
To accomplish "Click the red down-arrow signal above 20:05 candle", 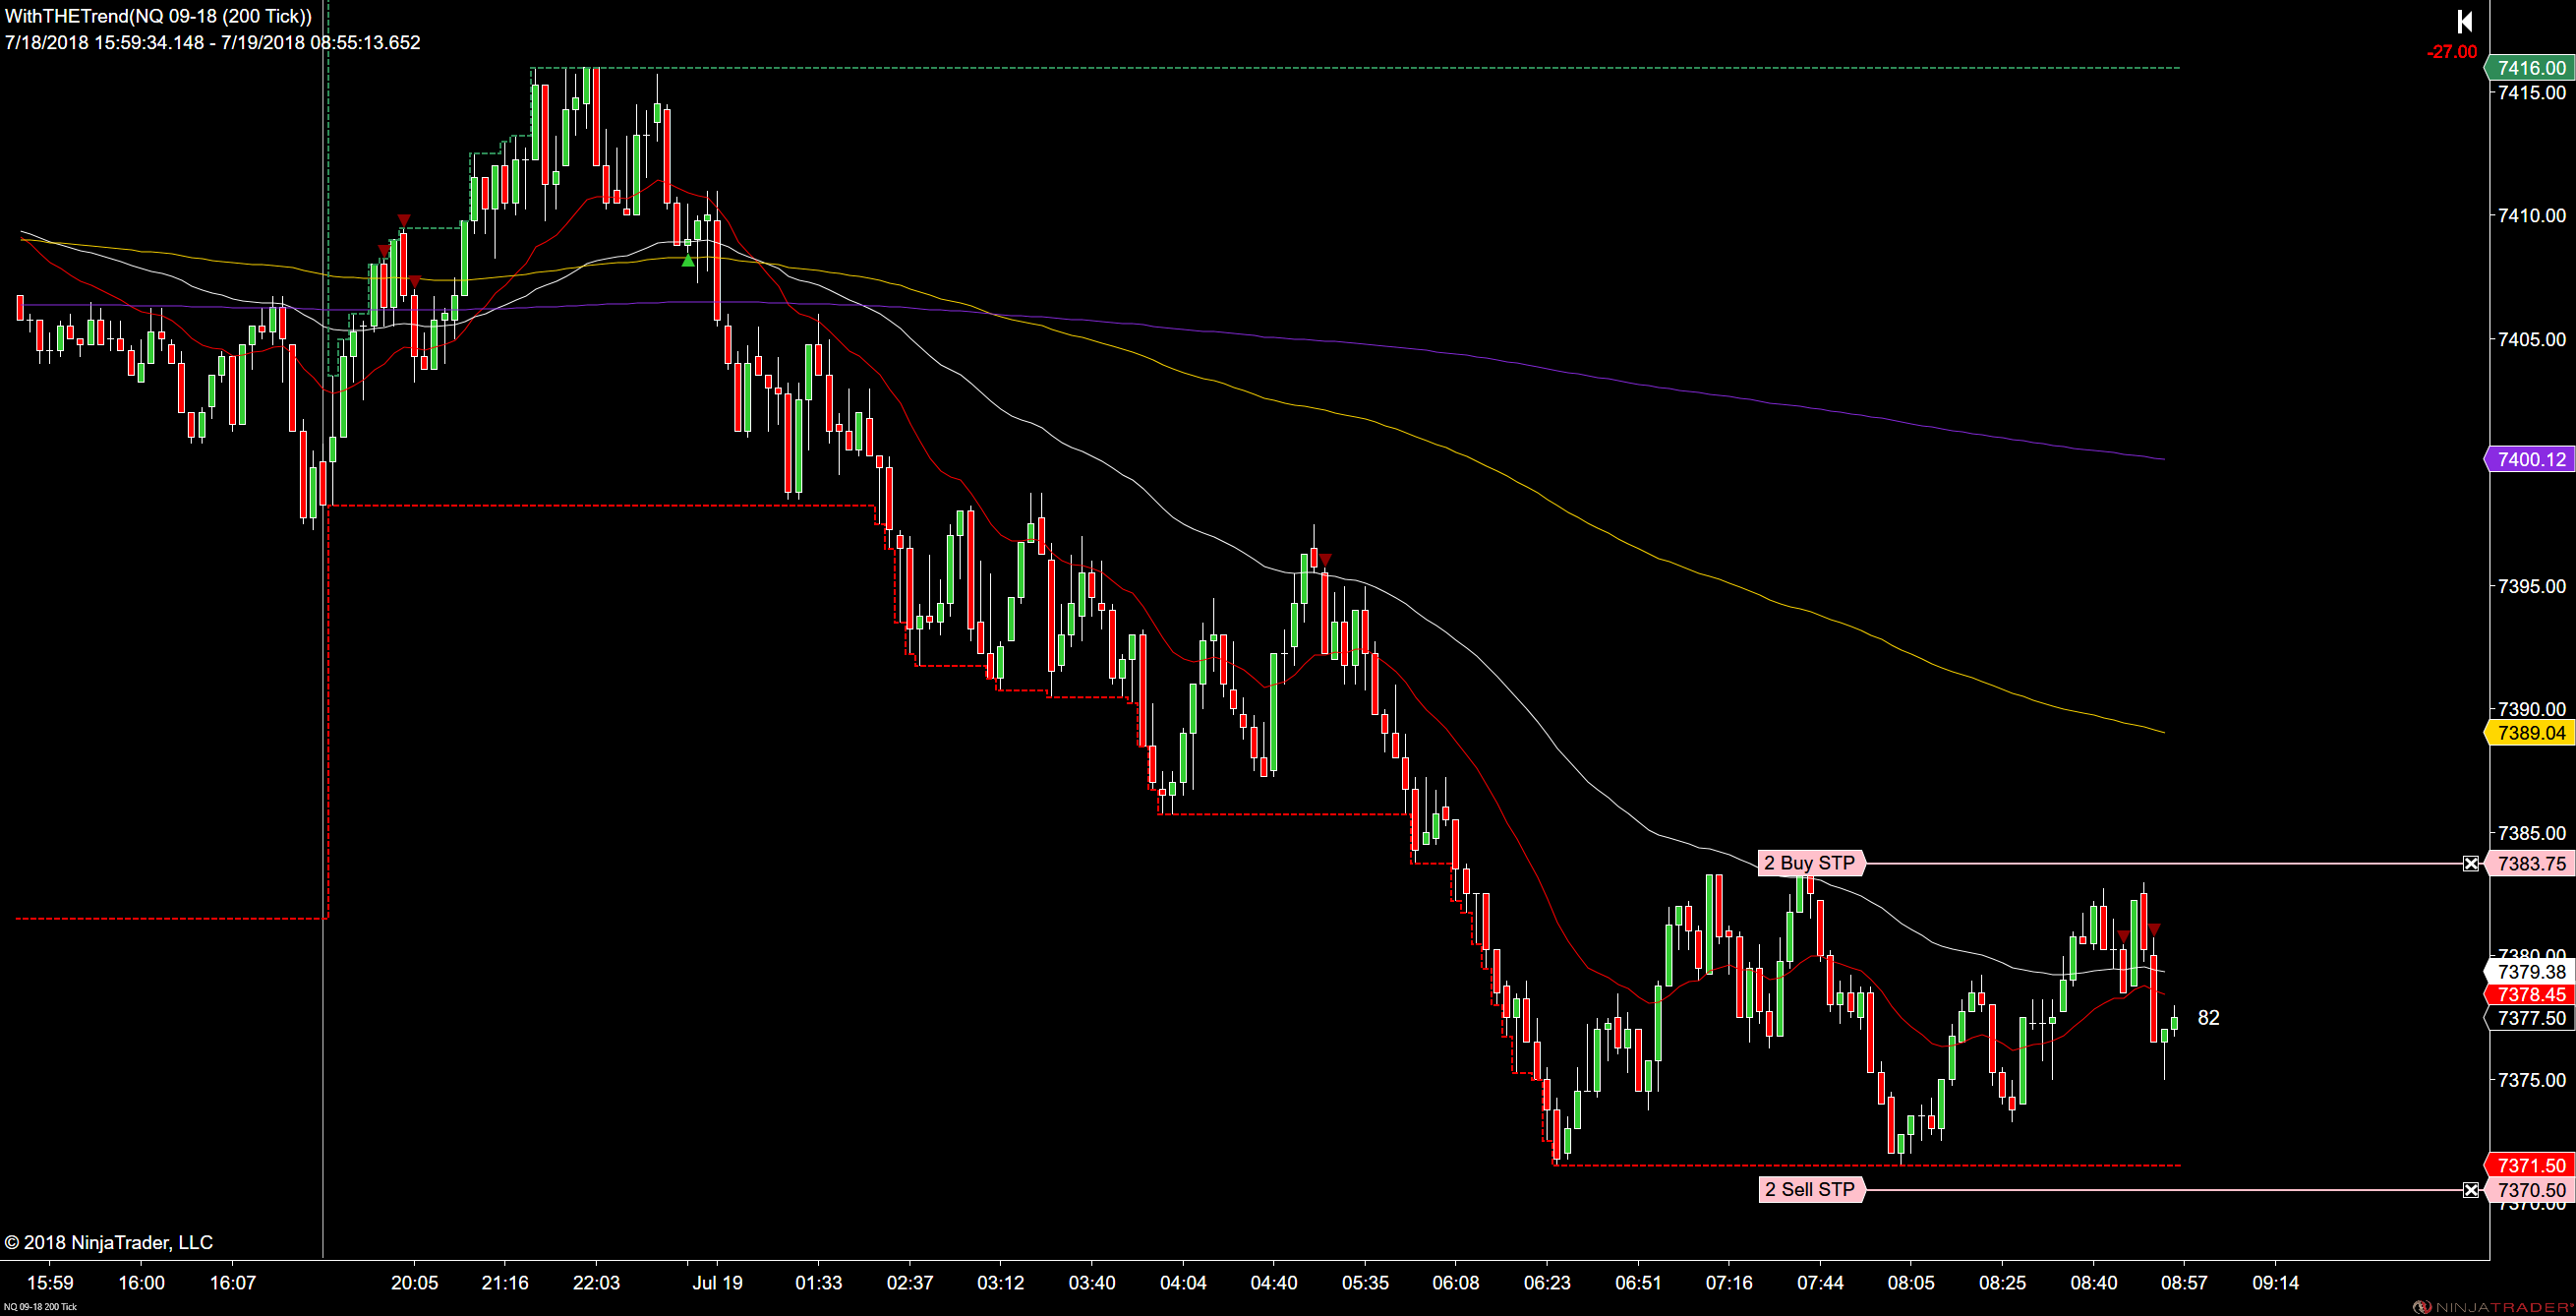I will point(403,220).
